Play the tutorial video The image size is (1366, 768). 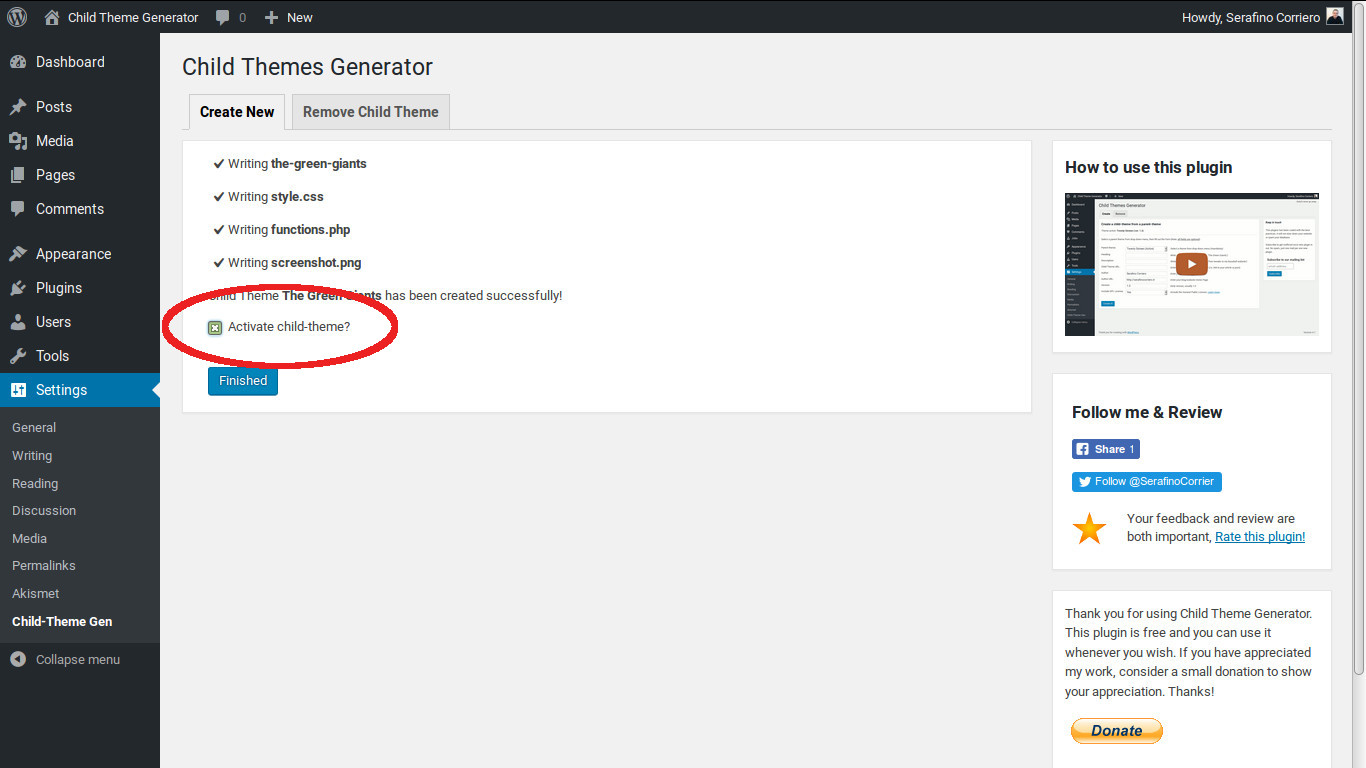coord(1191,264)
